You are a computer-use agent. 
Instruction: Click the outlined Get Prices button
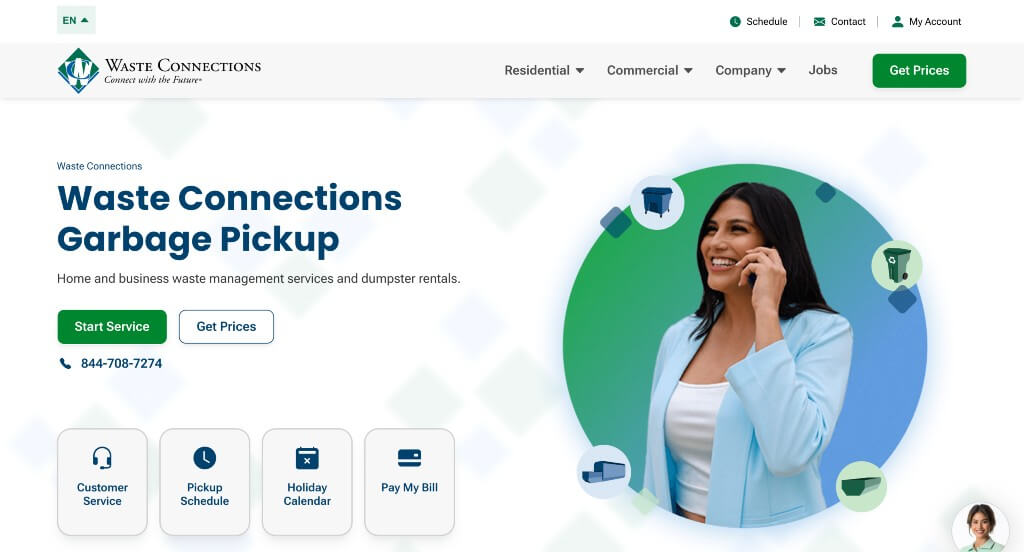pos(226,327)
